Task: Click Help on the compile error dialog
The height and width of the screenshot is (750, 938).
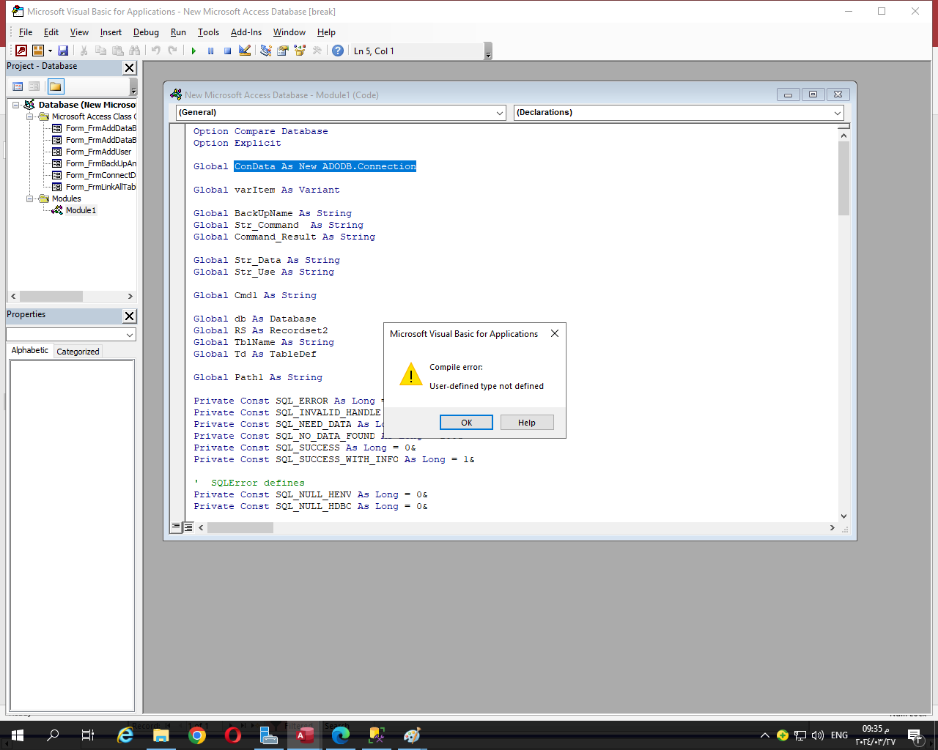Action: [526, 422]
